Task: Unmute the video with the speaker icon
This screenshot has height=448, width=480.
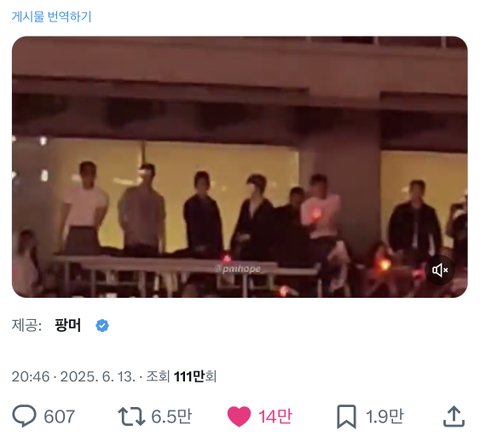Action: pos(440,270)
